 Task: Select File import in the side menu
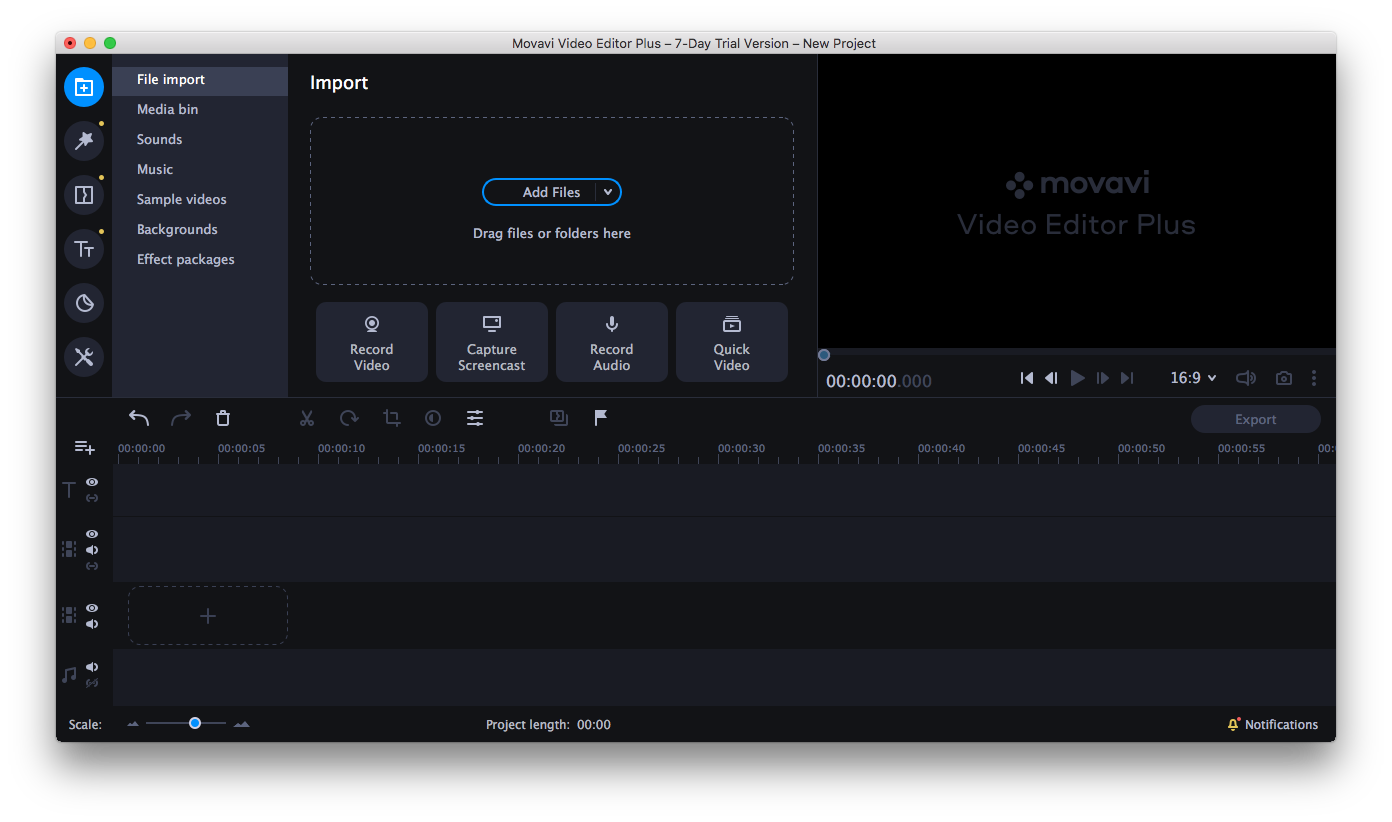200,80
